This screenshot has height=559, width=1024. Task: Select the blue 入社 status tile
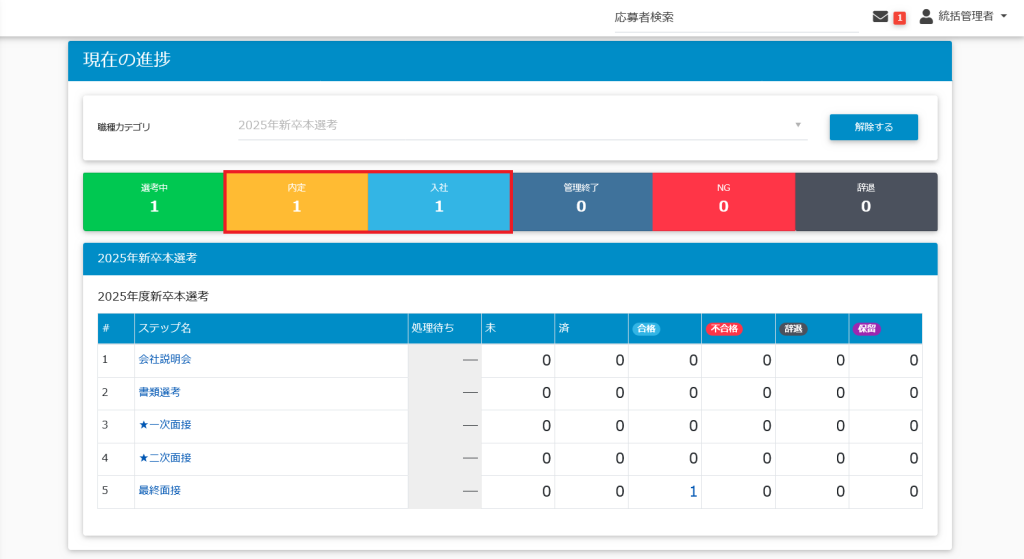pos(439,202)
